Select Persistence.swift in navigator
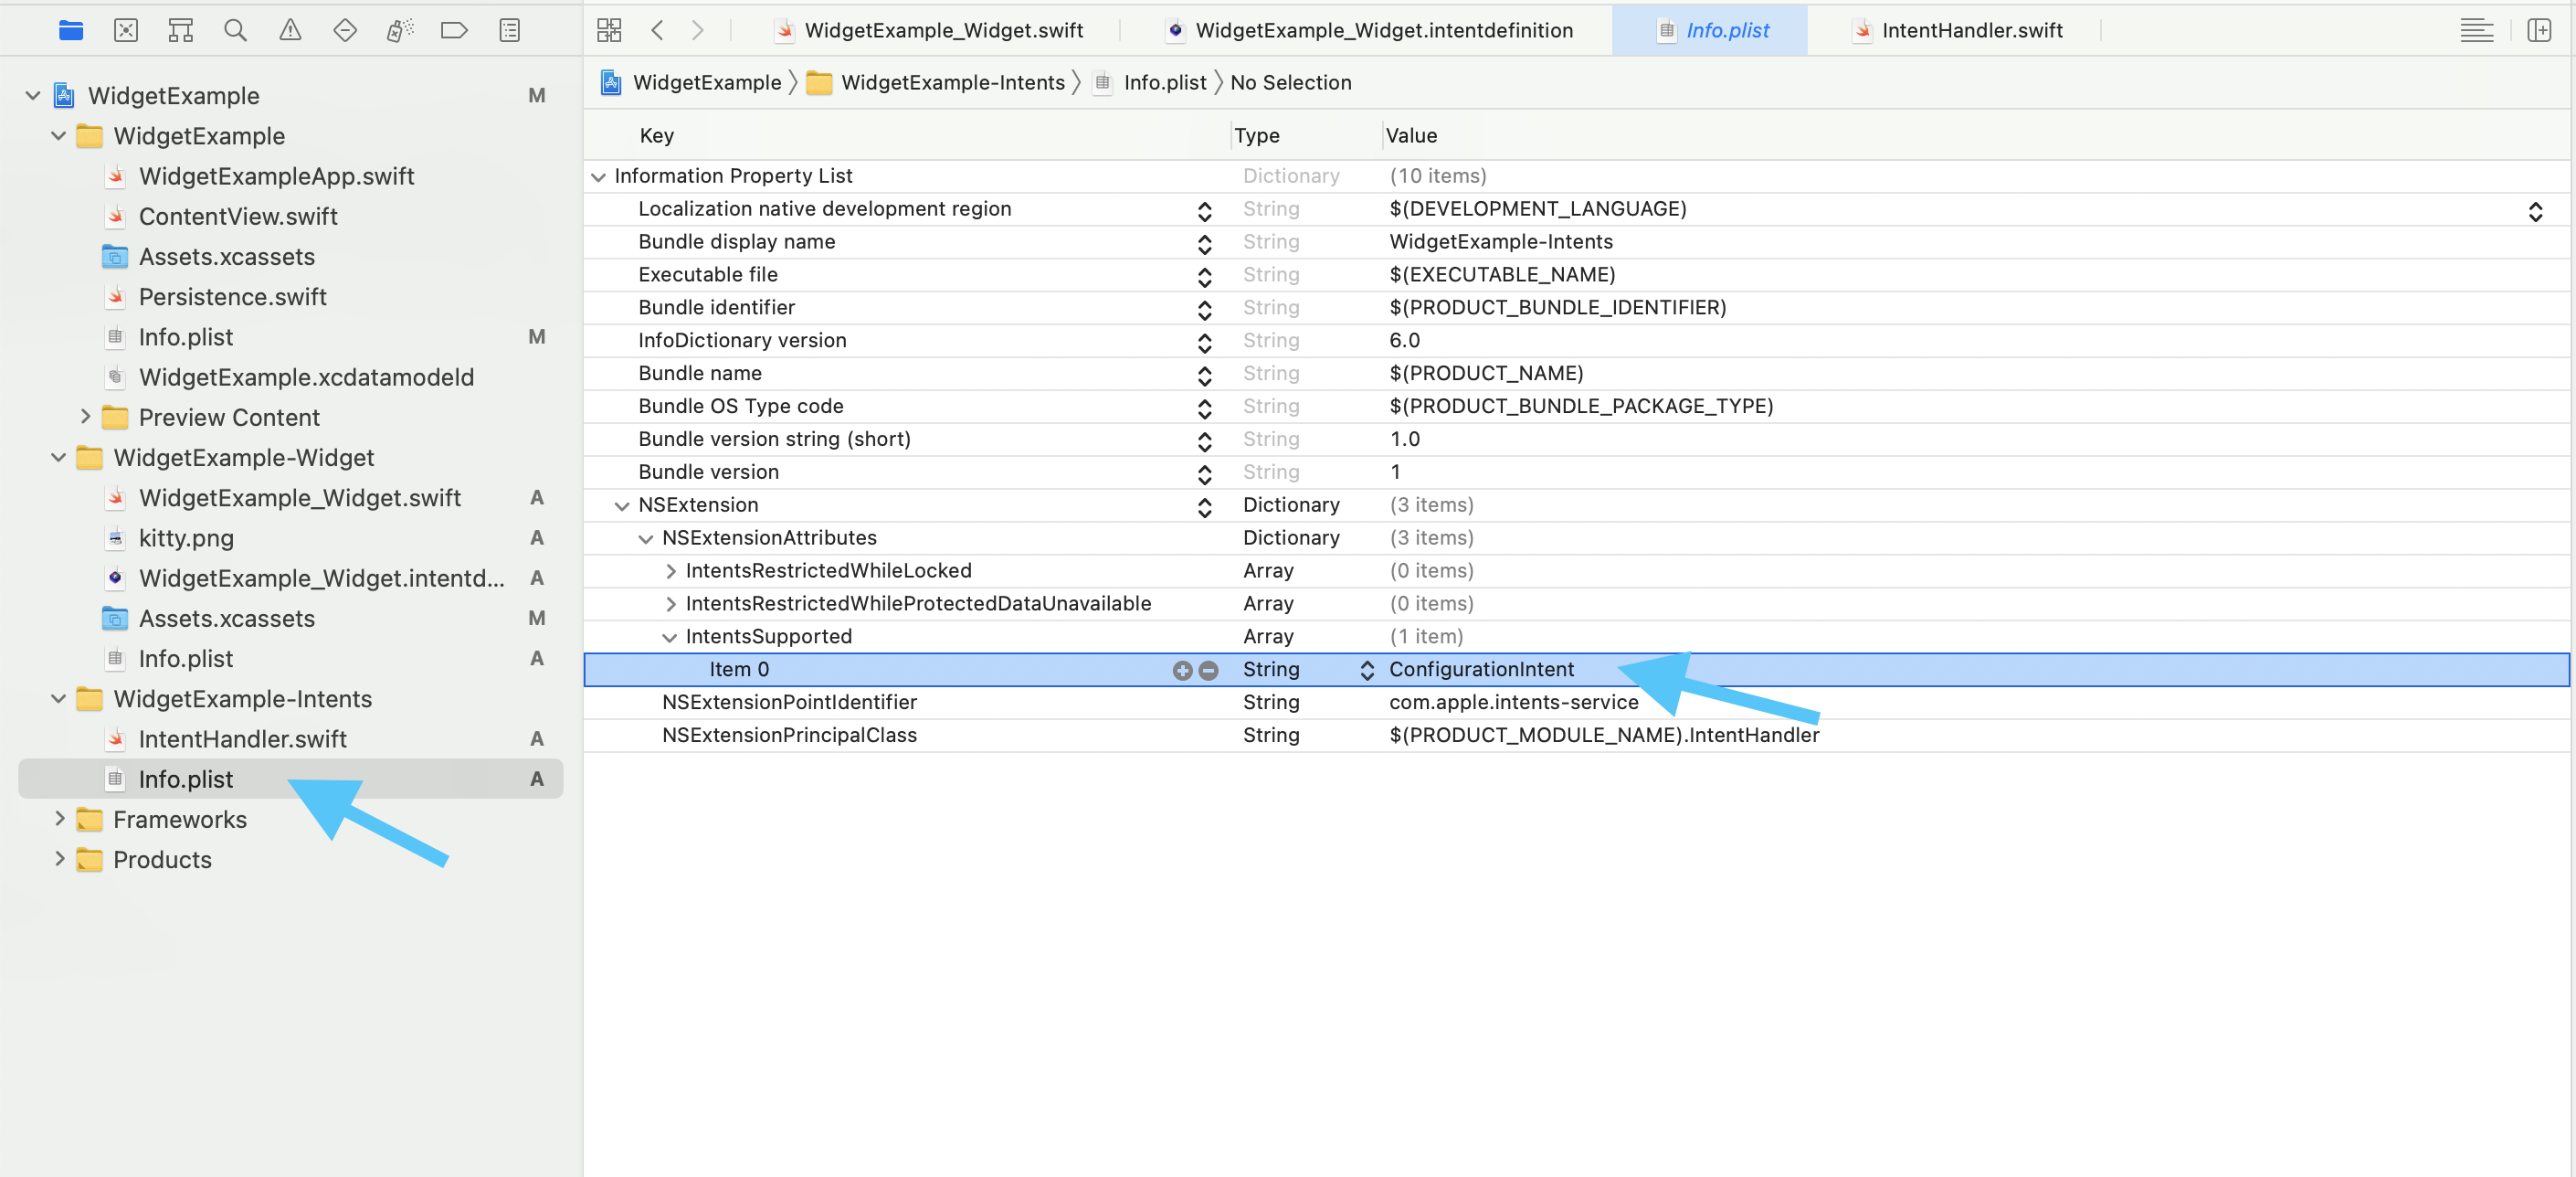The width and height of the screenshot is (2576, 1177). (x=232, y=297)
